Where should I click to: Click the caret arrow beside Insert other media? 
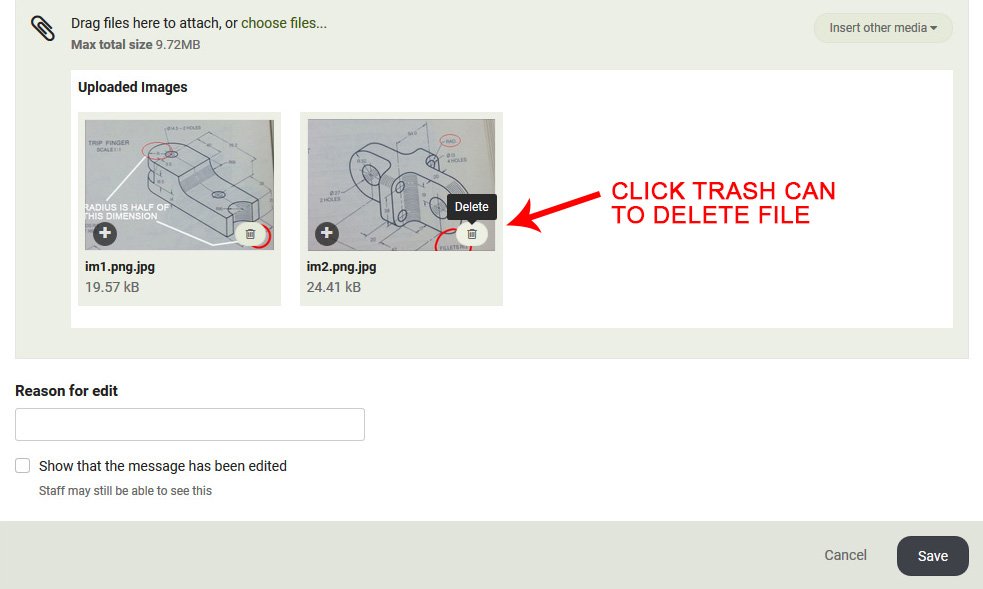click(933, 28)
